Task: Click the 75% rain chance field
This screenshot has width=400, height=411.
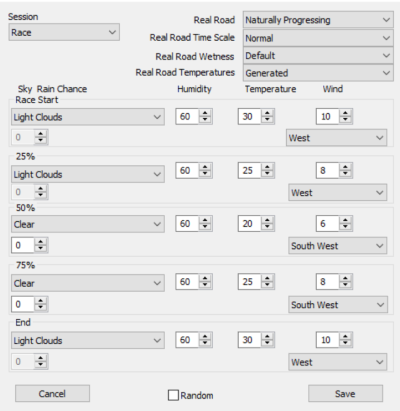Action: tap(23, 304)
